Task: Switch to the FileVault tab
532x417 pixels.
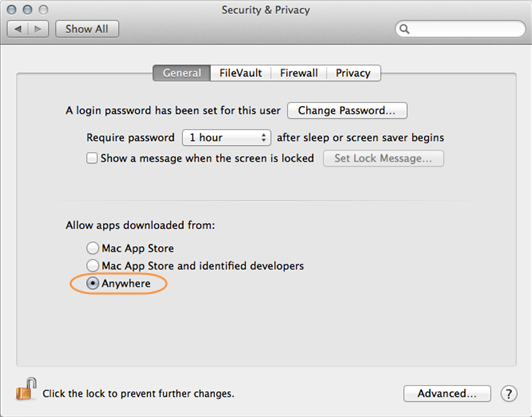Action: pyautogui.click(x=241, y=73)
